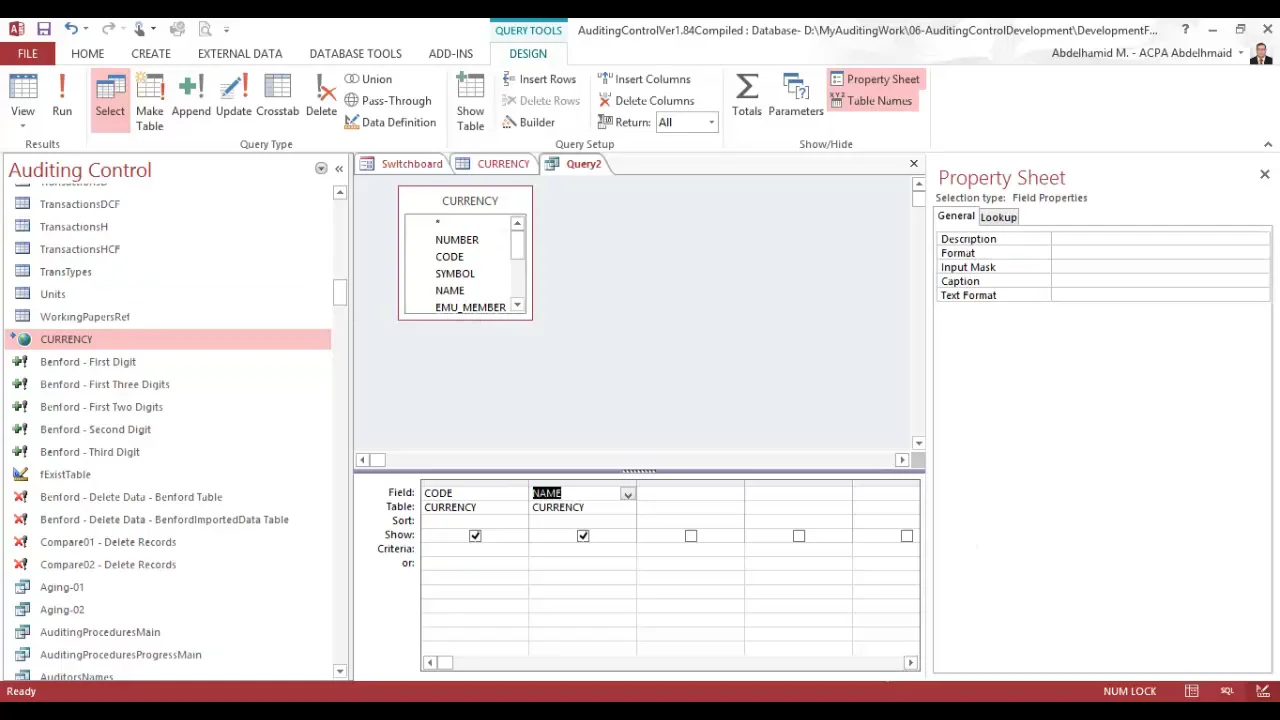The image size is (1280, 720).
Task: Open the Show Table dialog
Action: click(470, 101)
